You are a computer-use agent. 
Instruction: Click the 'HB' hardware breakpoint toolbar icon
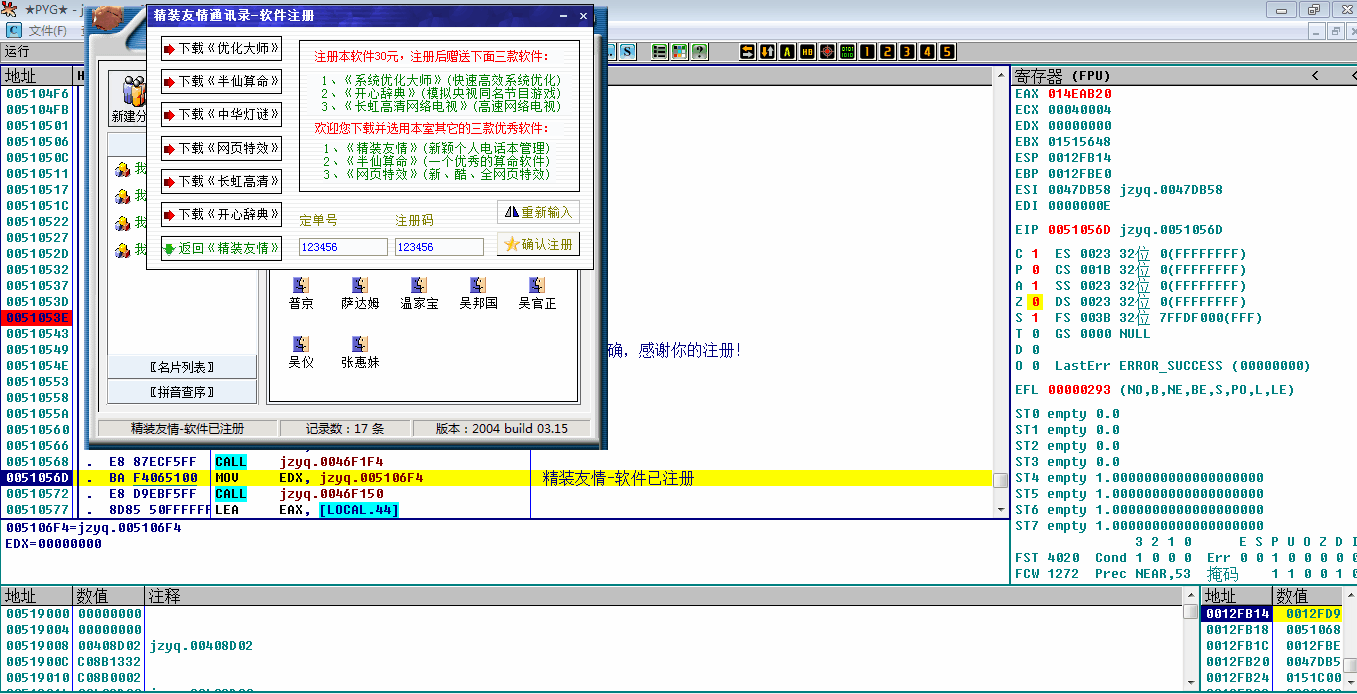807,51
